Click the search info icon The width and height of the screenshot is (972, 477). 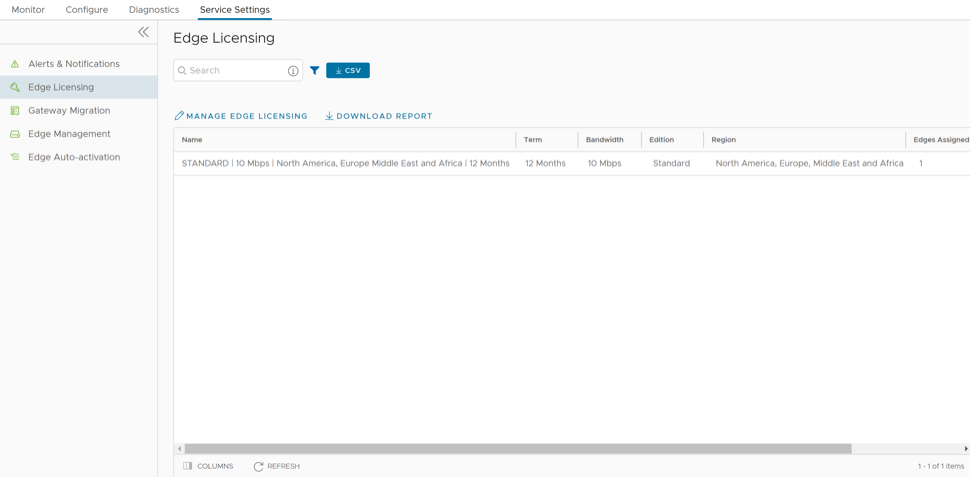click(x=293, y=71)
